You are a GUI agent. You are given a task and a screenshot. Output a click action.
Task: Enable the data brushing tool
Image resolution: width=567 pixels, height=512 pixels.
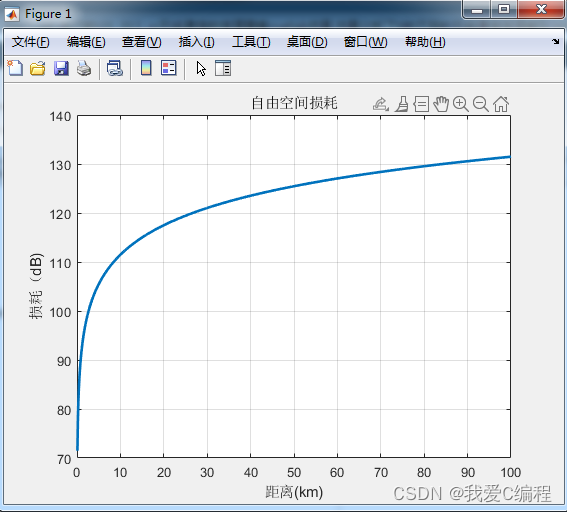pyautogui.click(x=402, y=104)
